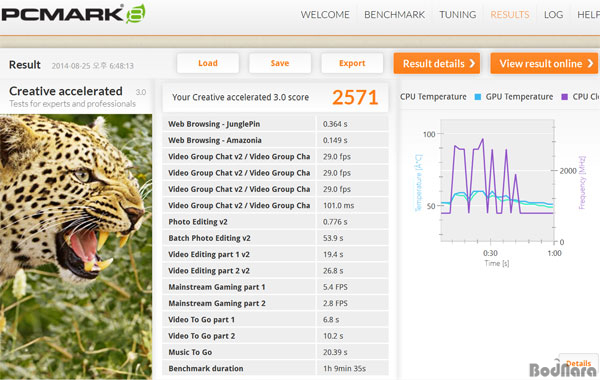Select the RESULTS tab
600x380 pixels.
click(x=510, y=15)
